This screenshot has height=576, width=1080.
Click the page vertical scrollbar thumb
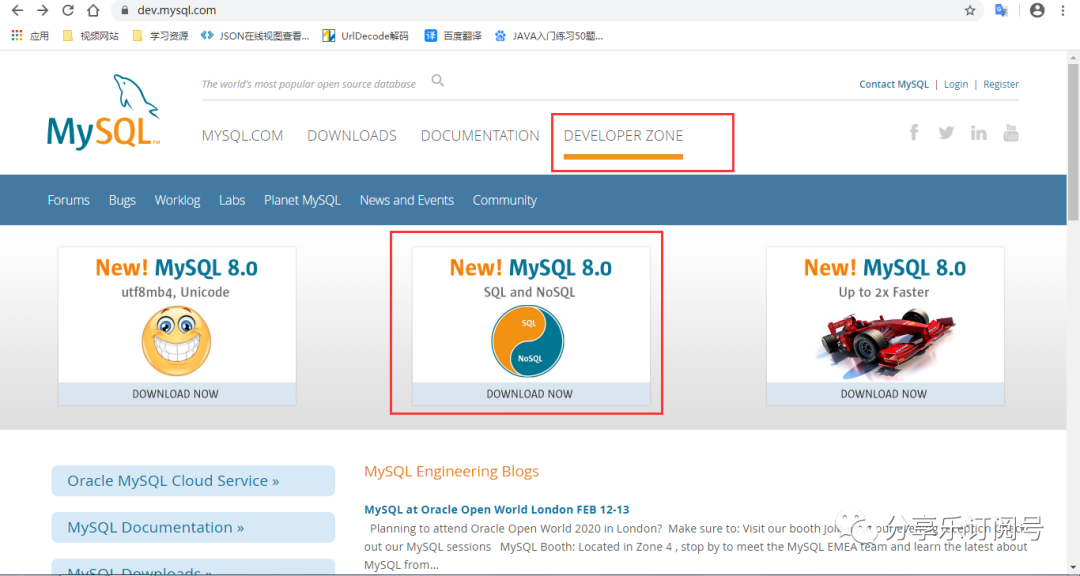(1073, 141)
